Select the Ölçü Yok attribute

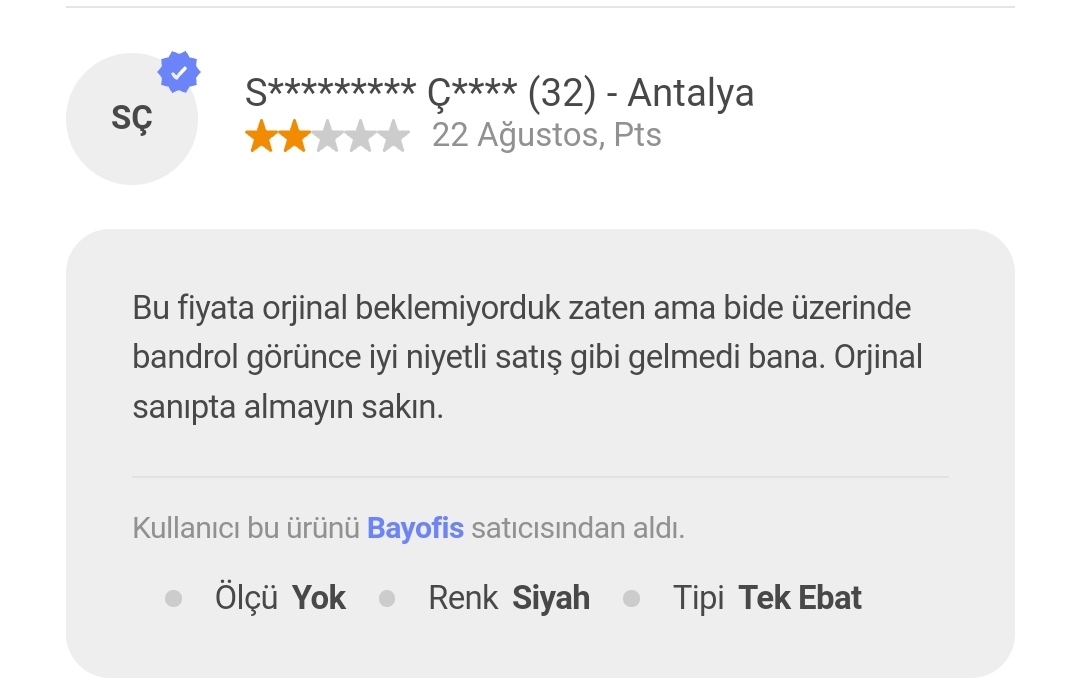point(280,598)
